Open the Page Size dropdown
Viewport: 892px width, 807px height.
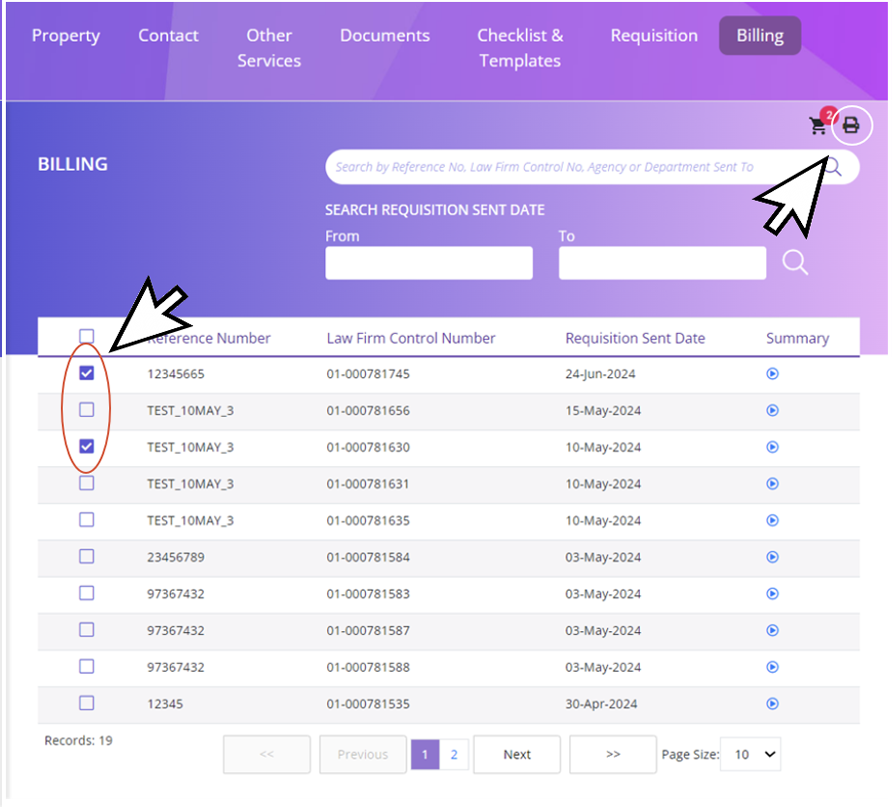point(752,755)
